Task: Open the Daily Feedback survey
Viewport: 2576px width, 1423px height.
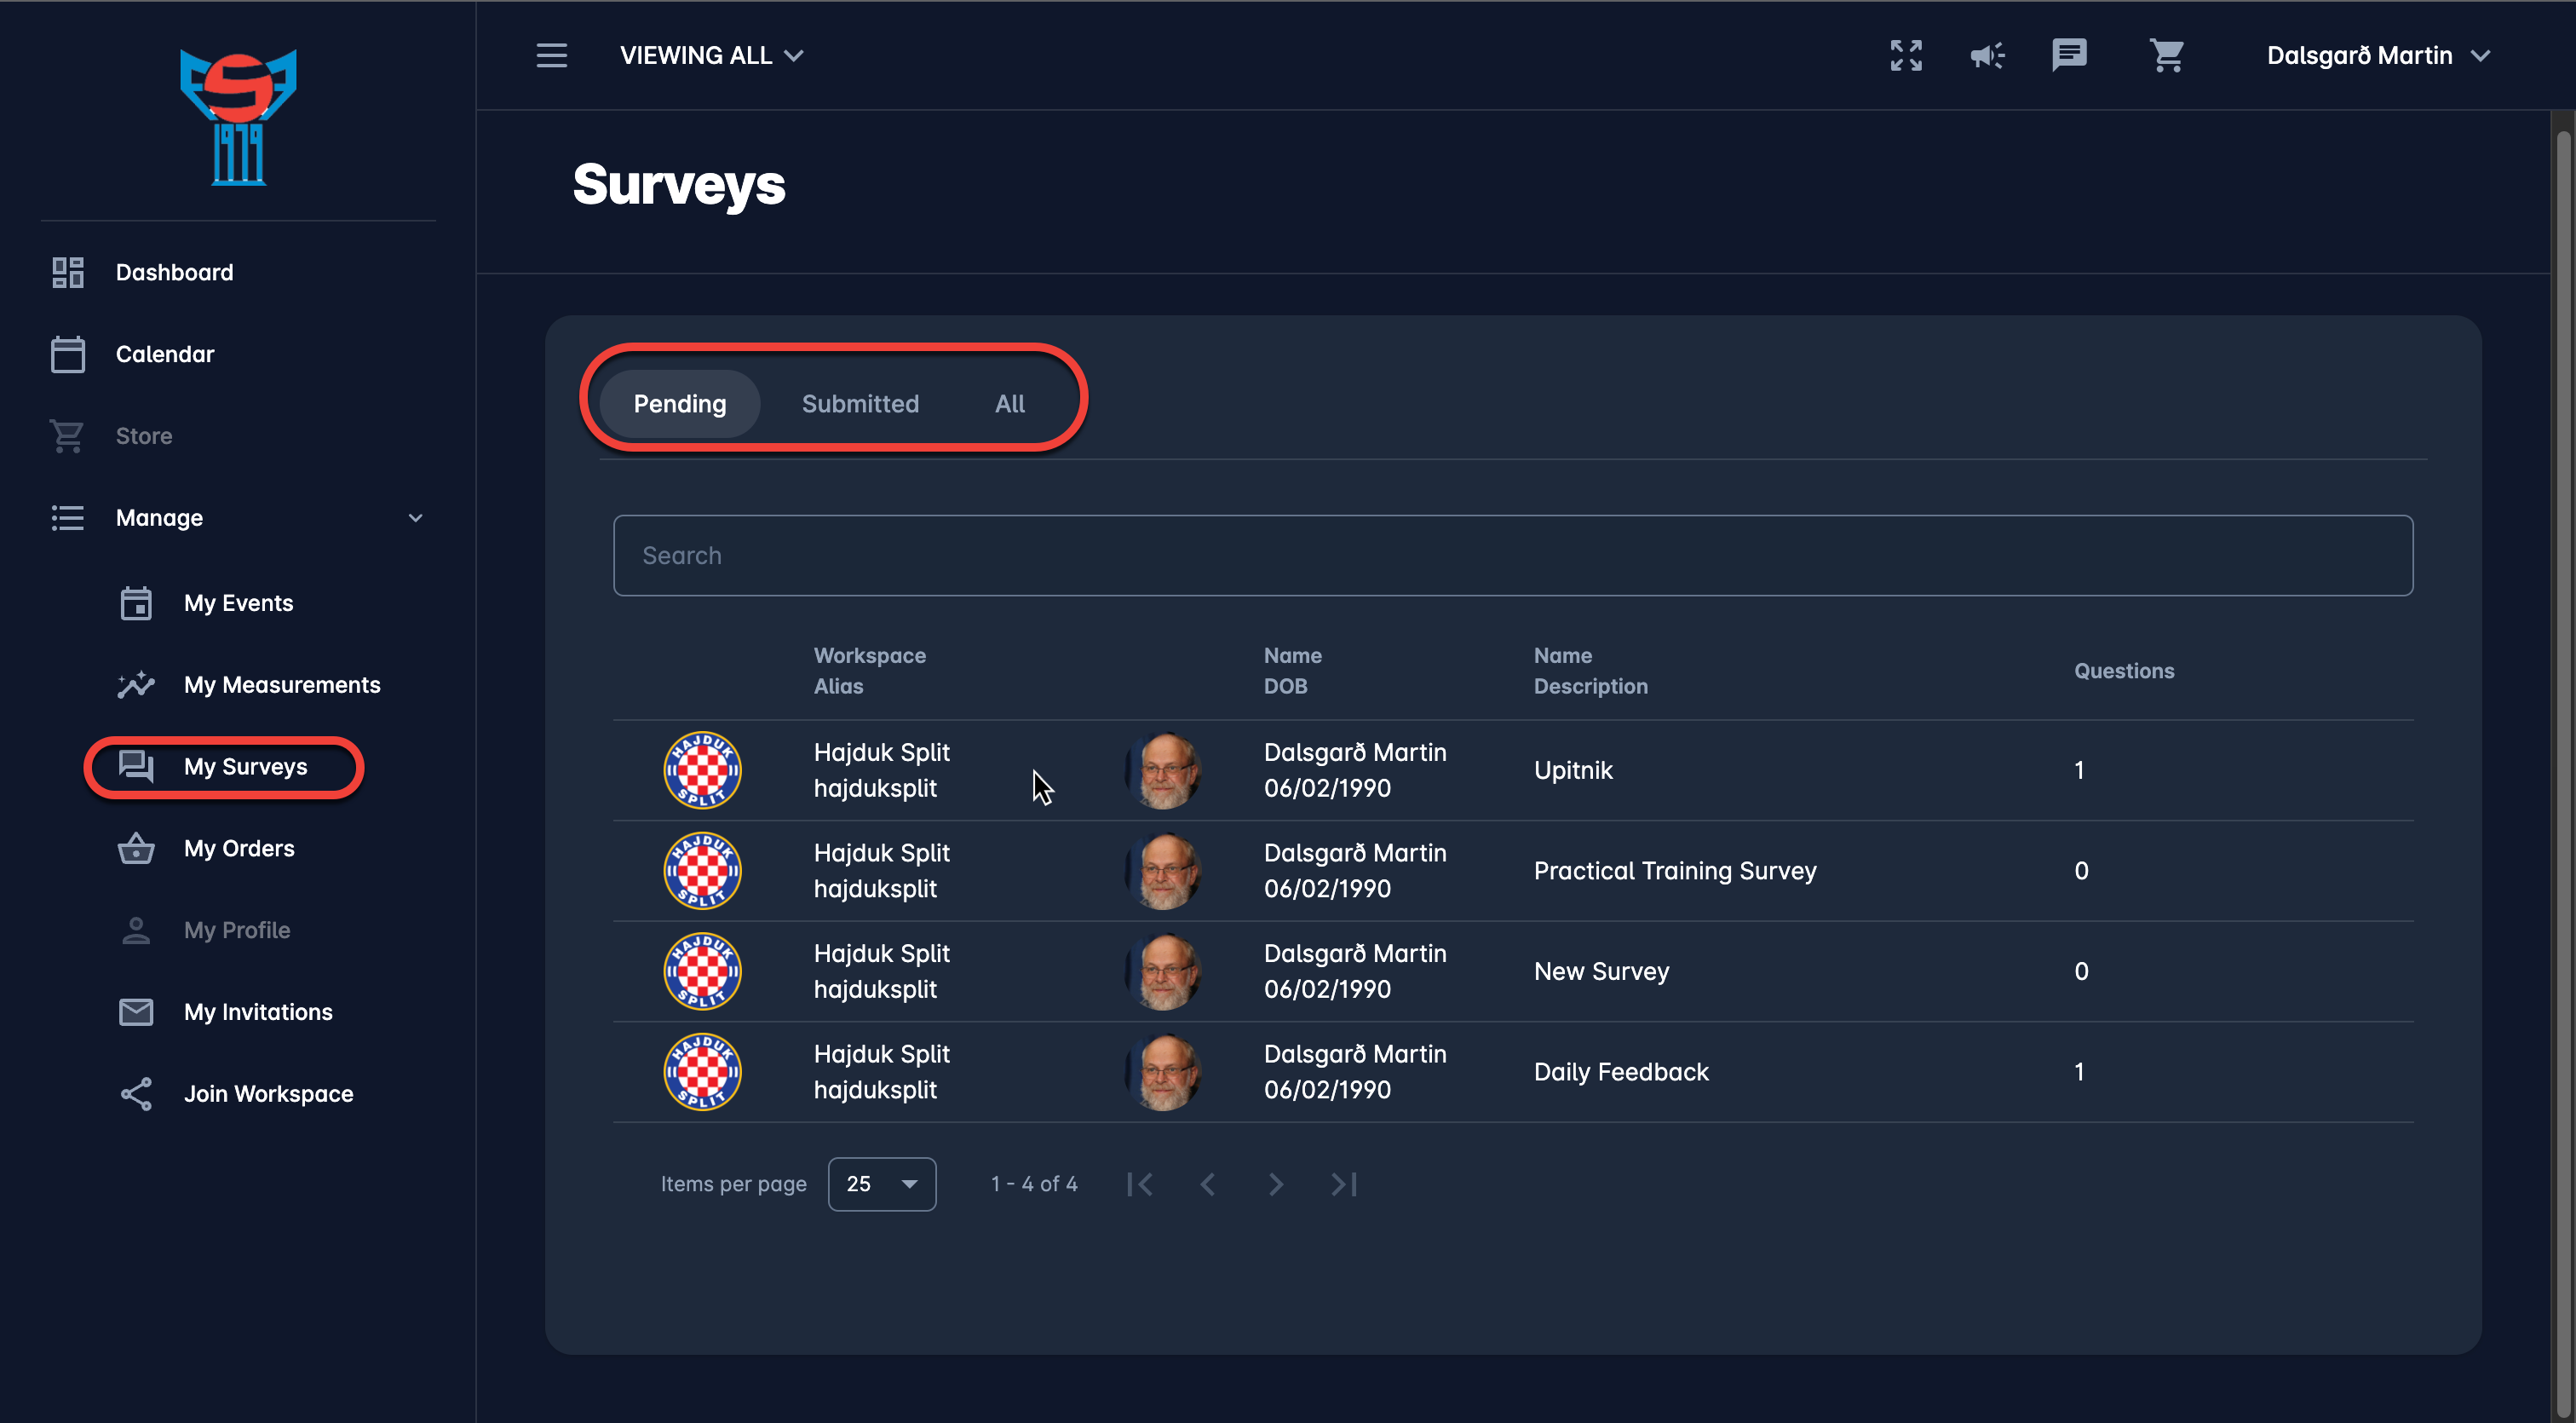Action: tap(1620, 1072)
